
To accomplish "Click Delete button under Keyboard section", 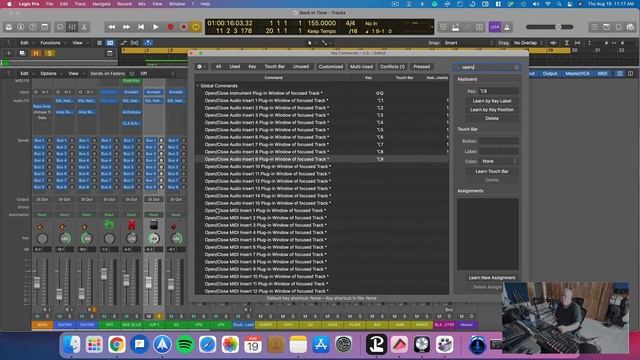I will [x=492, y=118].
